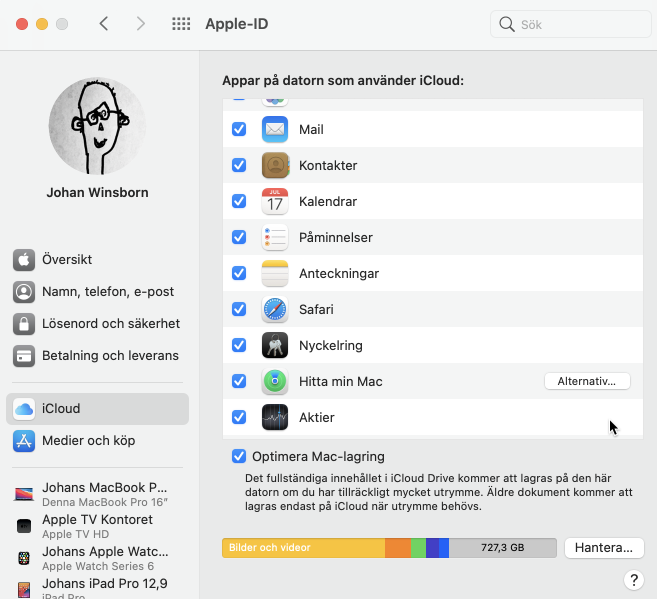The width and height of the screenshot is (657, 599).
Task: Open Medier och köp section
Action: [97, 441]
